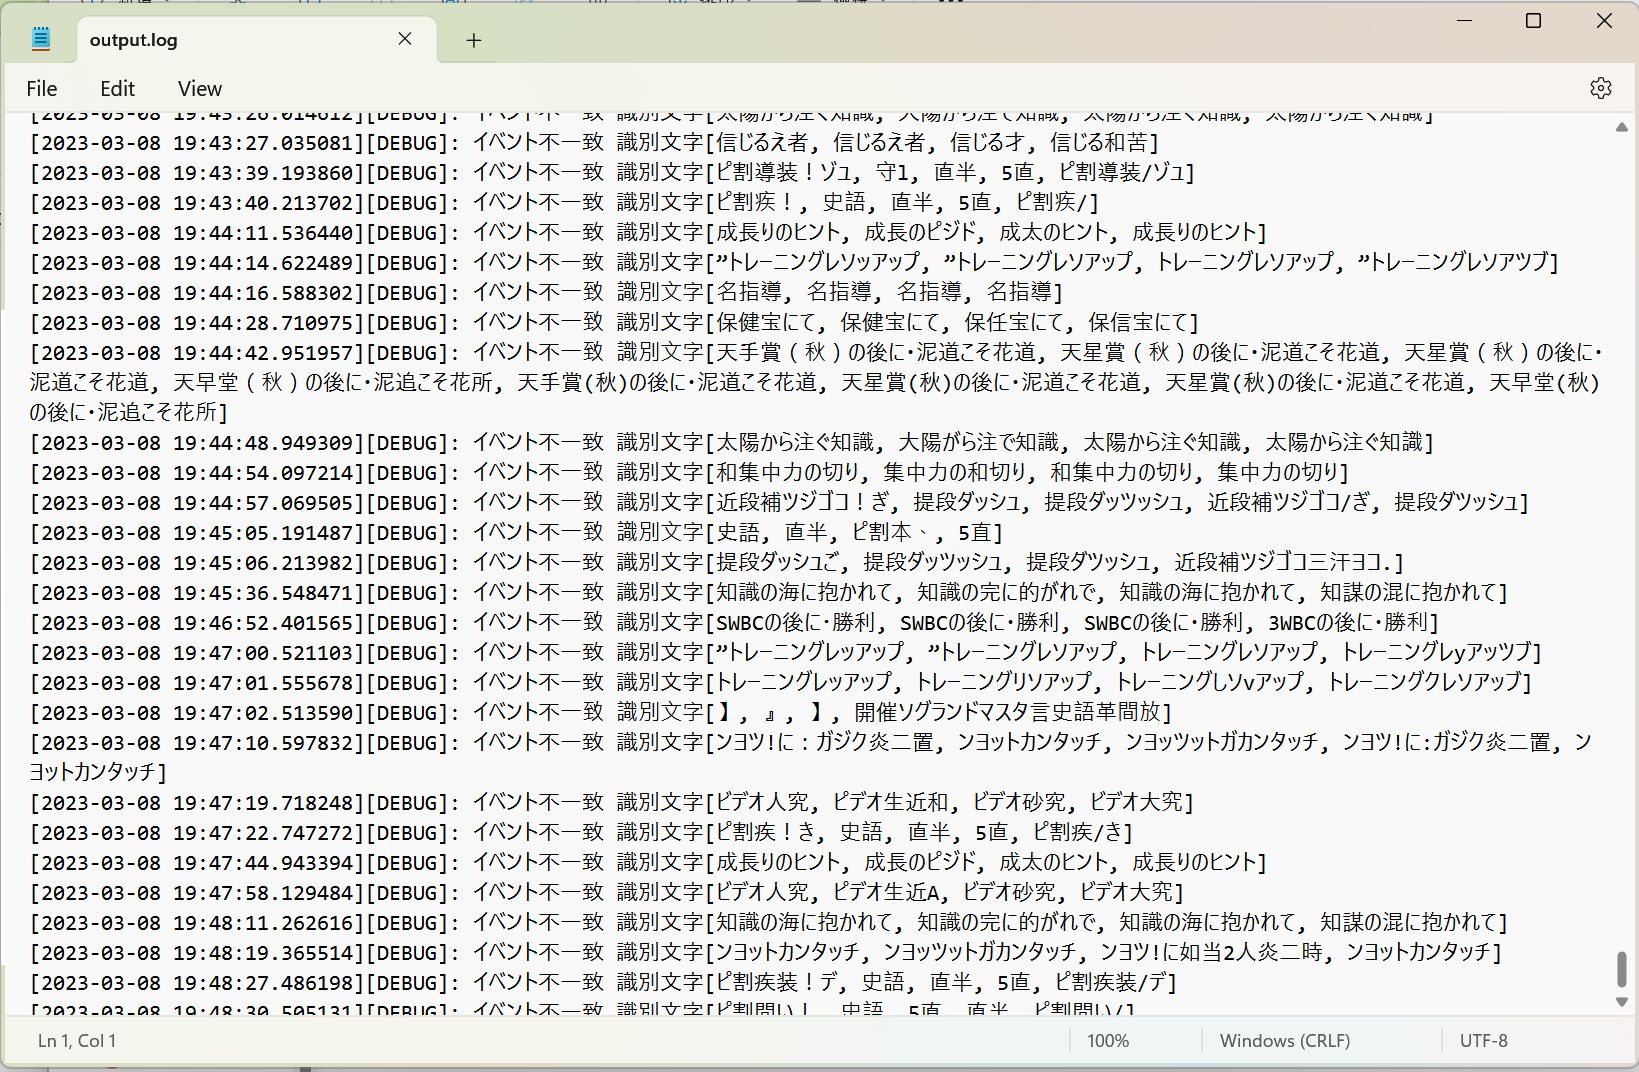Close the Notepad window
This screenshot has width=1639, height=1072.
point(1604,21)
